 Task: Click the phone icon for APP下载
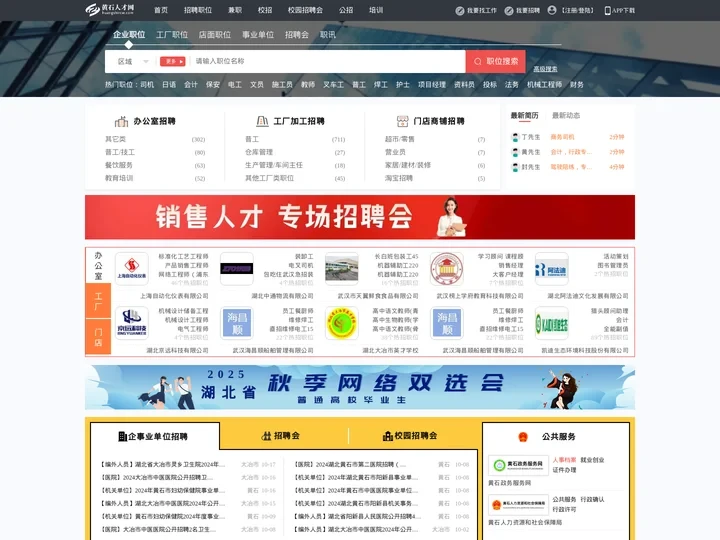(608, 11)
